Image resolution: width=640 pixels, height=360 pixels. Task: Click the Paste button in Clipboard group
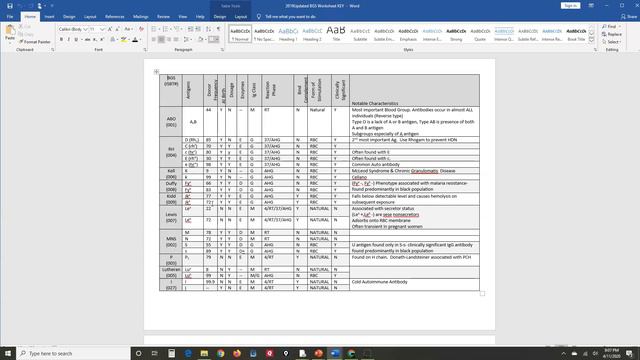[x=10, y=33]
